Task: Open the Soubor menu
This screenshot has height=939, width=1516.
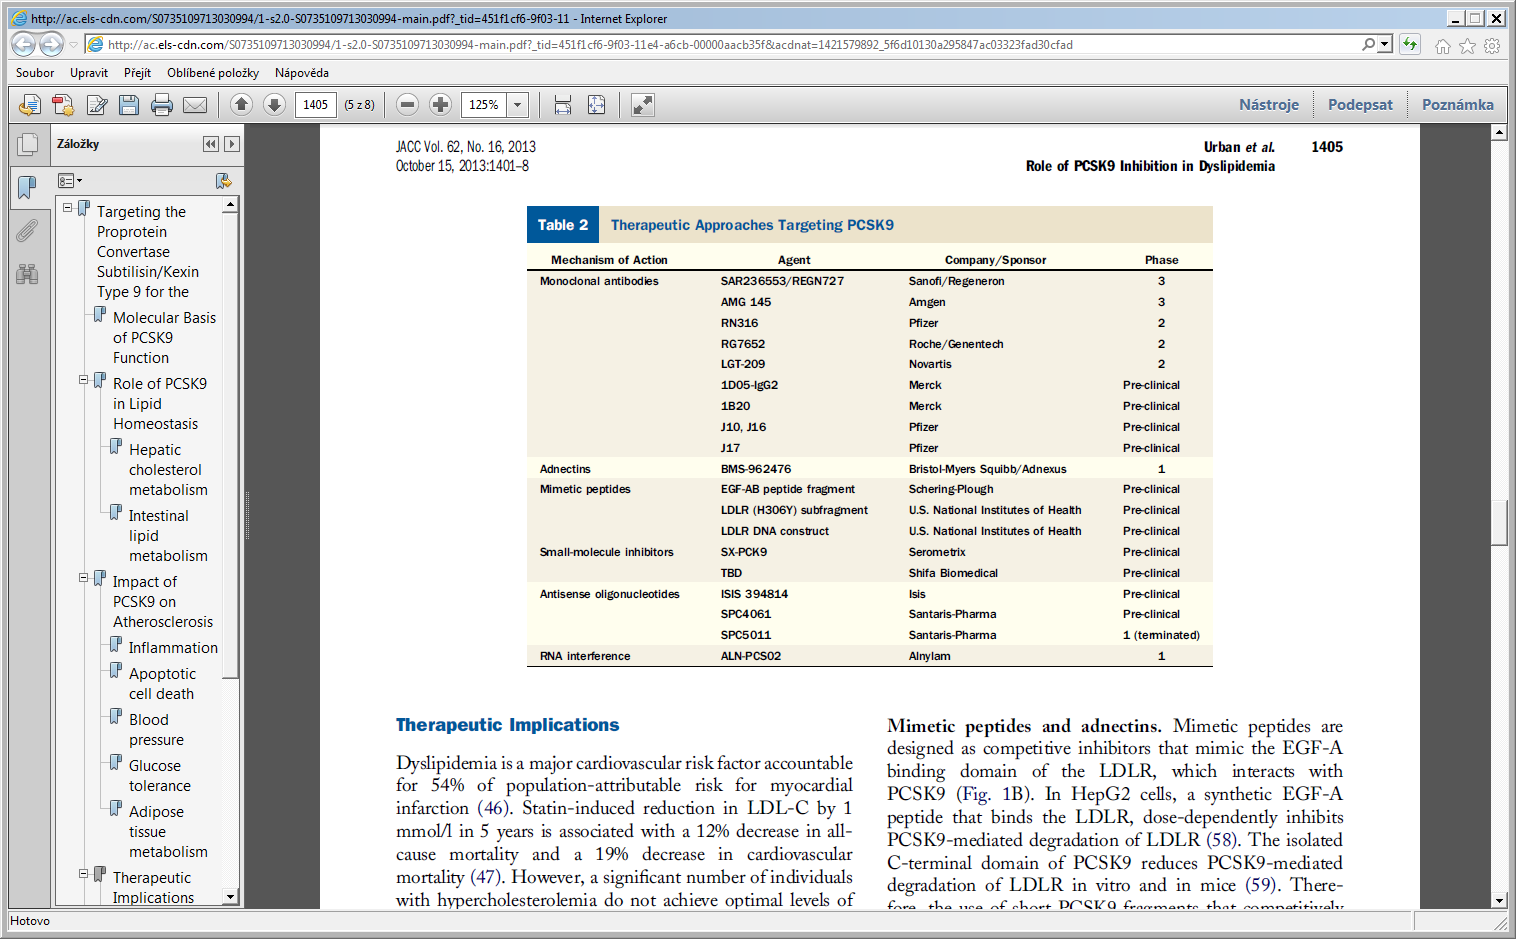Action: (35, 73)
